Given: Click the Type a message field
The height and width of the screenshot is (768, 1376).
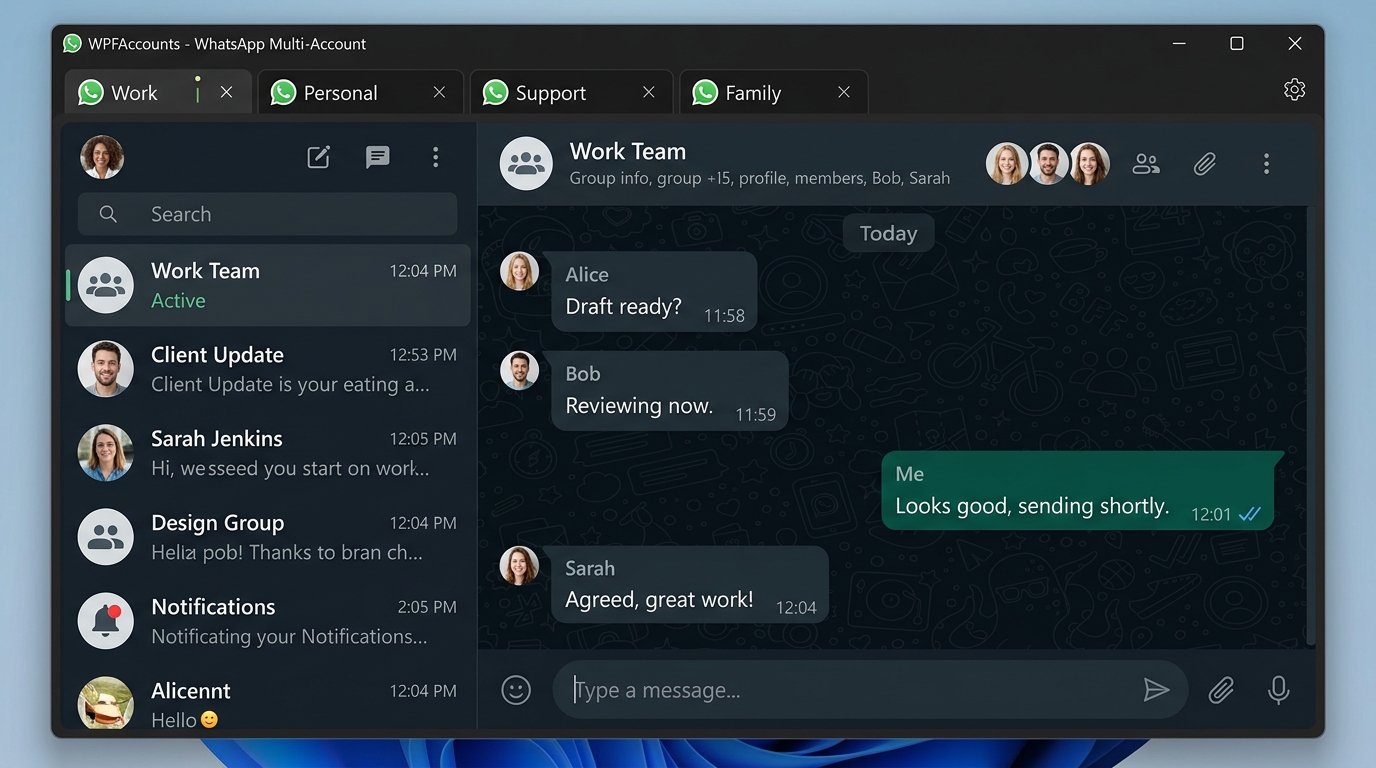Looking at the screenshot, I should pos(870,690).
